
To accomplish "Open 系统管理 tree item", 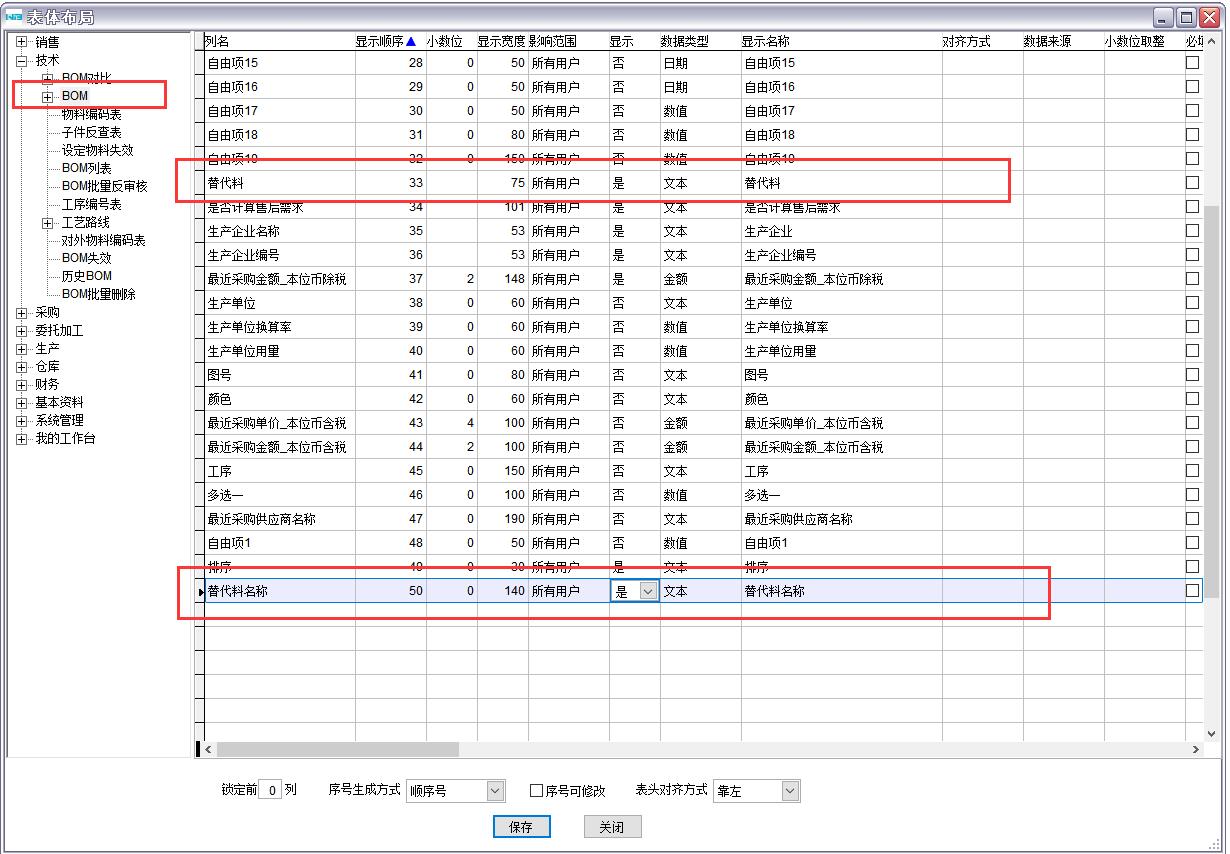I will (x=59, y=421).
